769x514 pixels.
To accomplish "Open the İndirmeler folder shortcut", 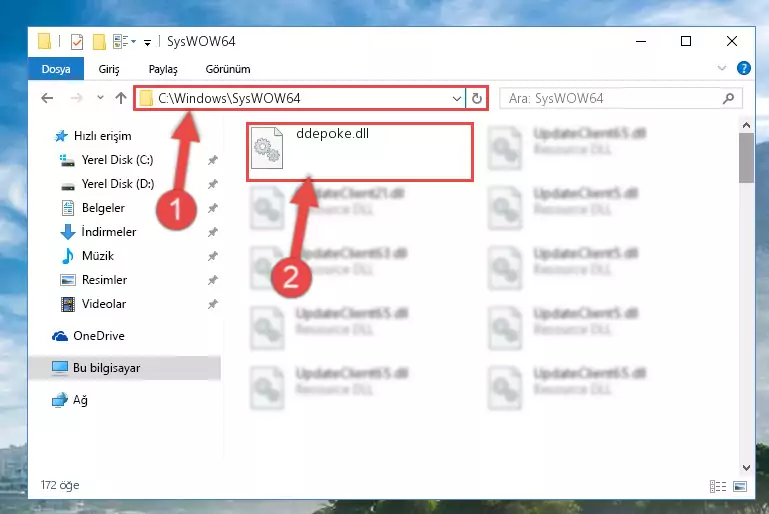I will tap(108, 232).
